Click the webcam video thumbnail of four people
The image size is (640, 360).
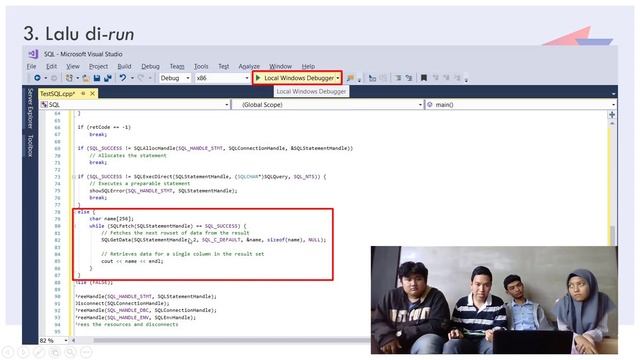pyautogui.click(x=494, y=300)
